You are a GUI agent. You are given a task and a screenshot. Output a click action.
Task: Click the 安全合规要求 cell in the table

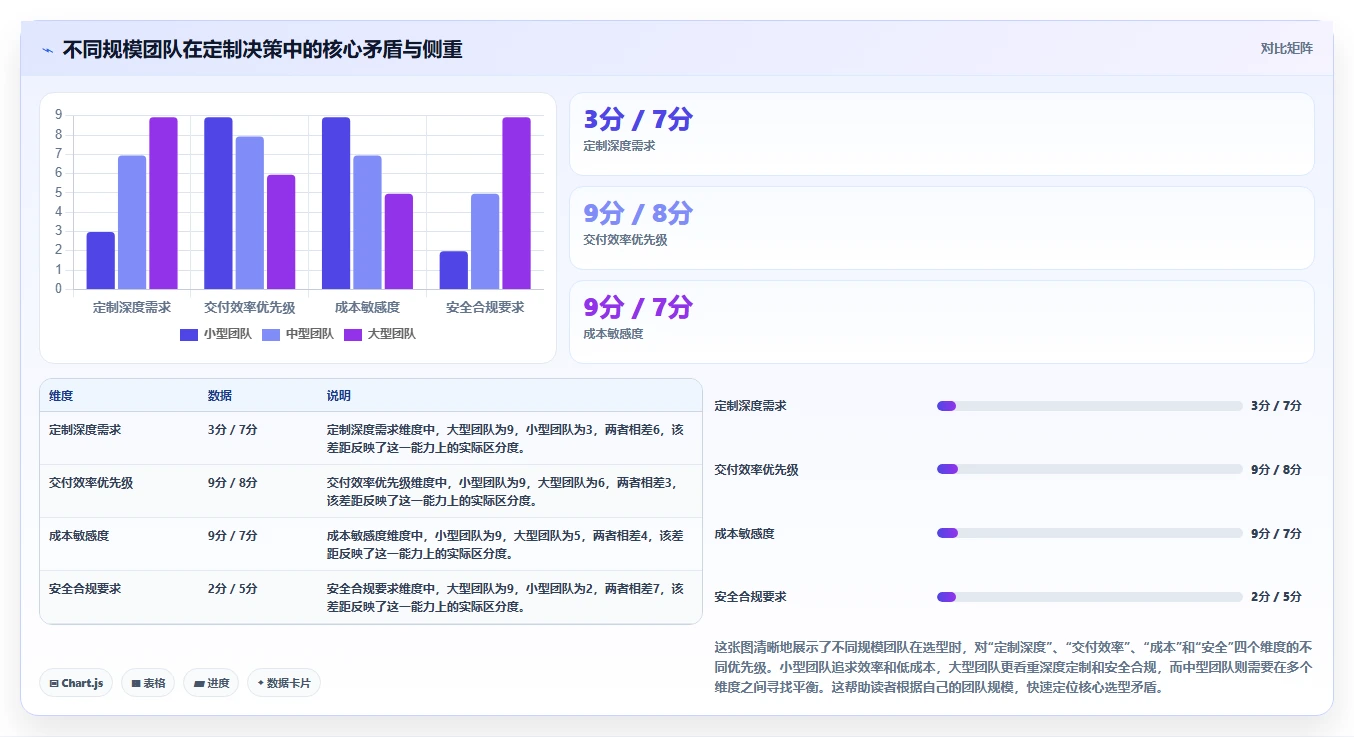(x=85, y=589)
